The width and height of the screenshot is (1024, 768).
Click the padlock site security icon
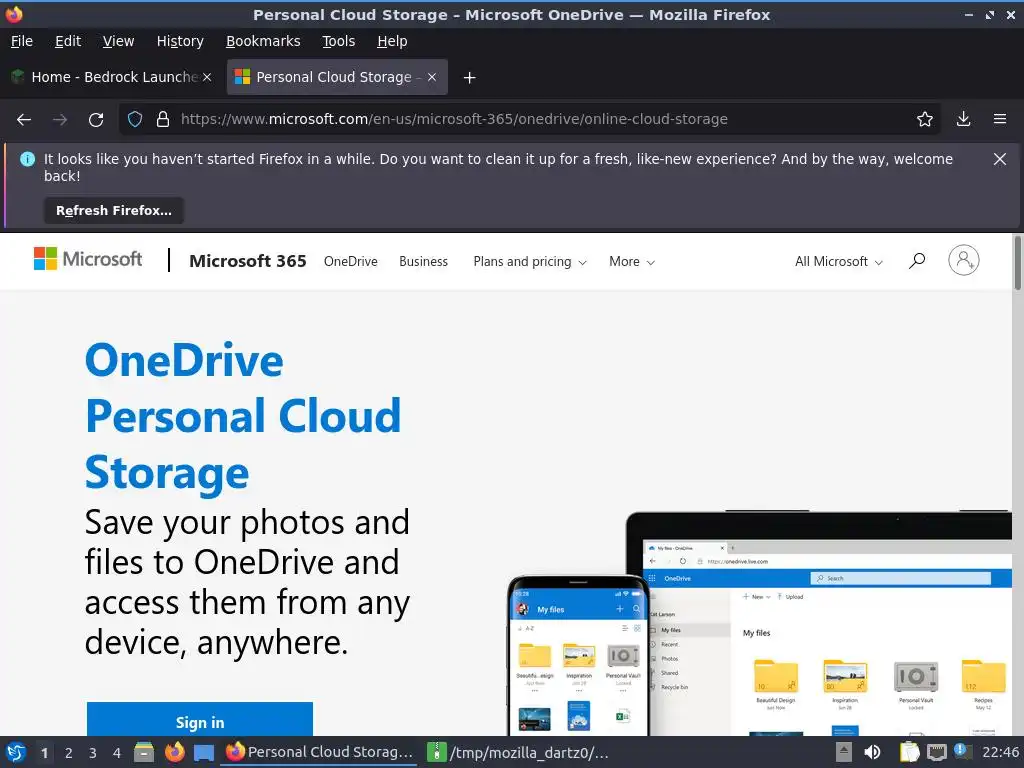point(163,119)
